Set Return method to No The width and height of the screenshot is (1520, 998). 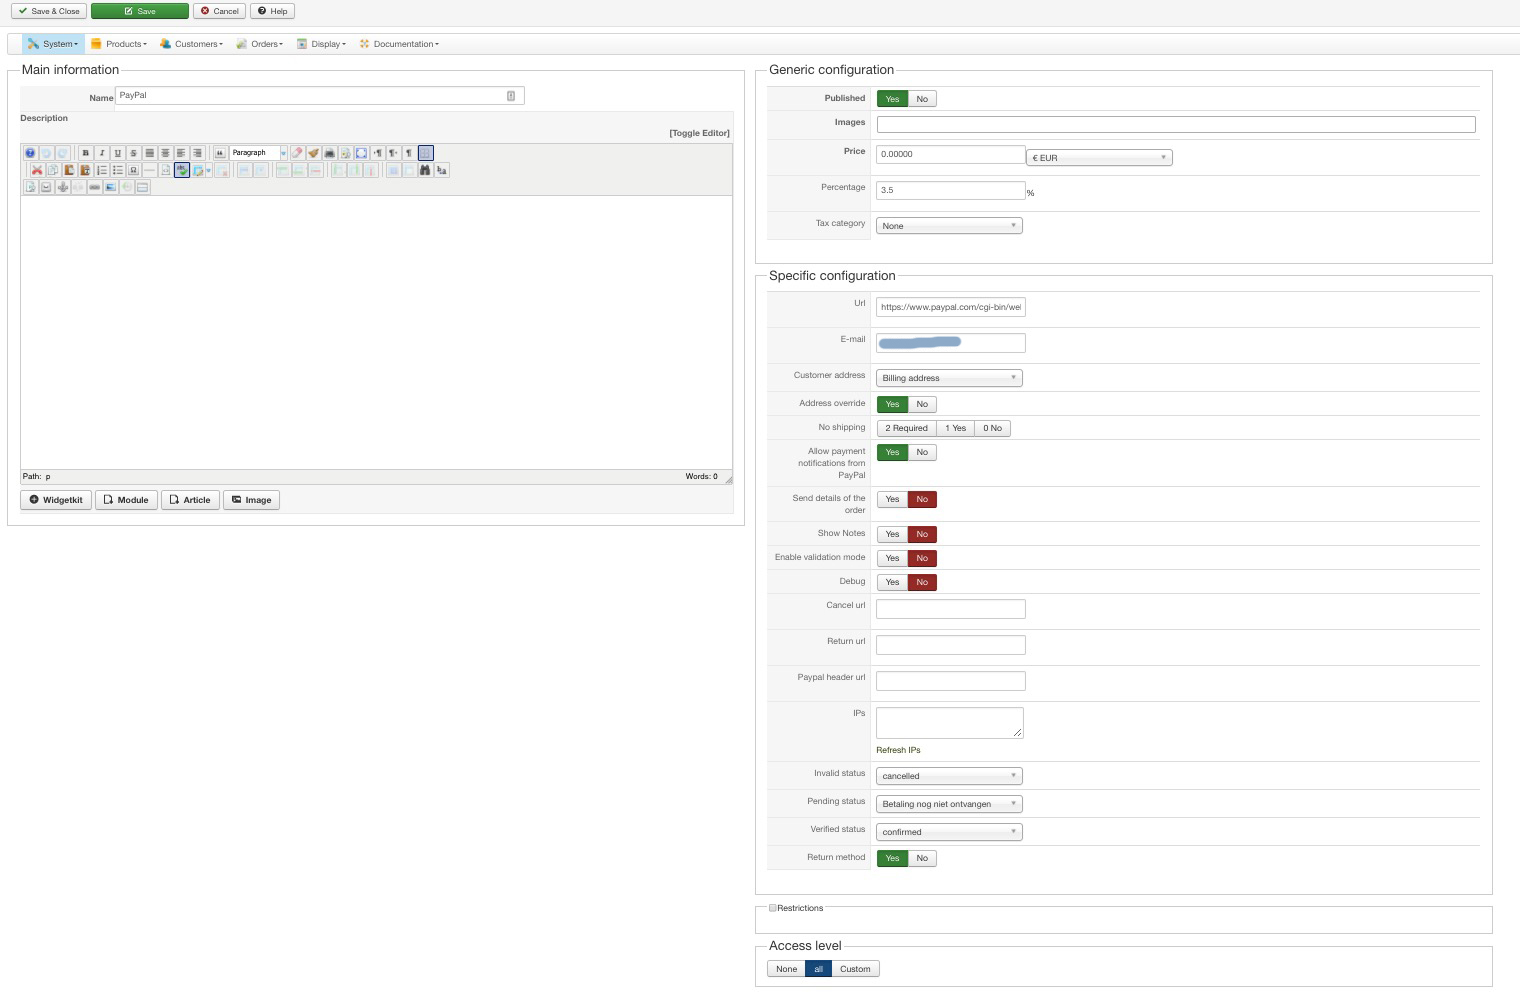(922, 858)
